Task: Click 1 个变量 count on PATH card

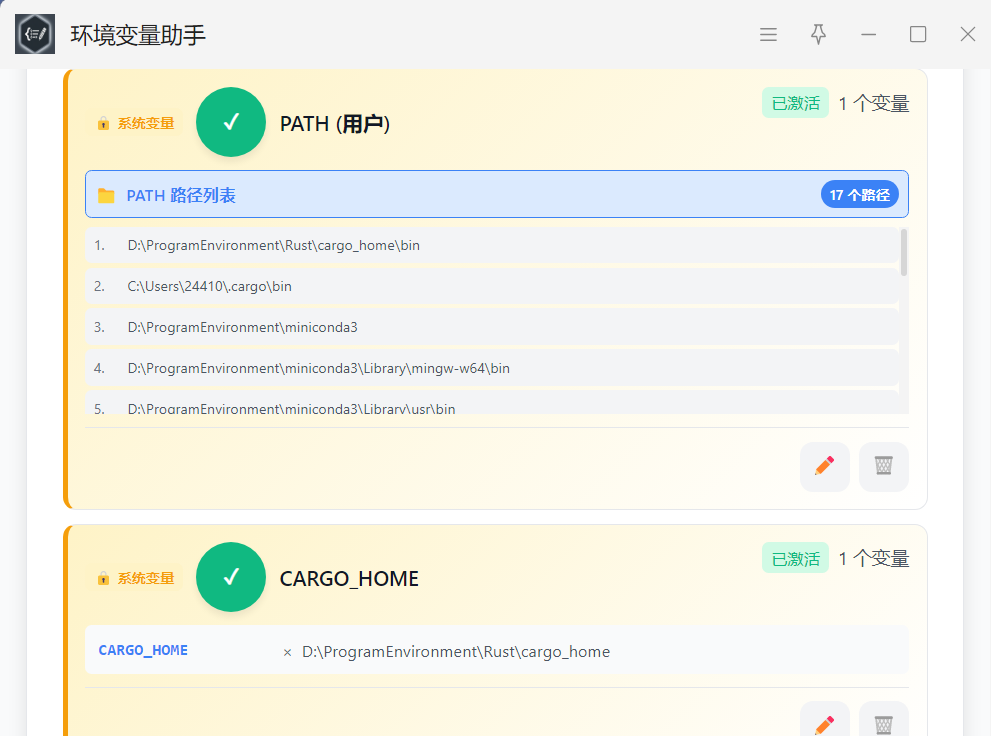Action: click(873, 103)
